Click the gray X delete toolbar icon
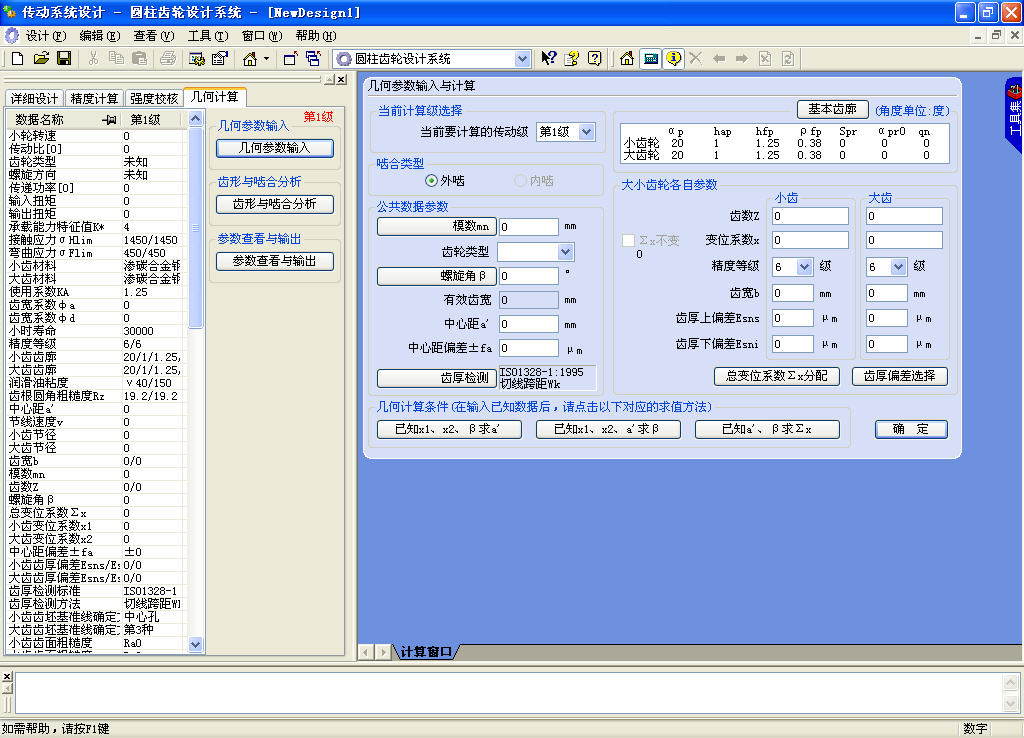 tap(696, 59)
